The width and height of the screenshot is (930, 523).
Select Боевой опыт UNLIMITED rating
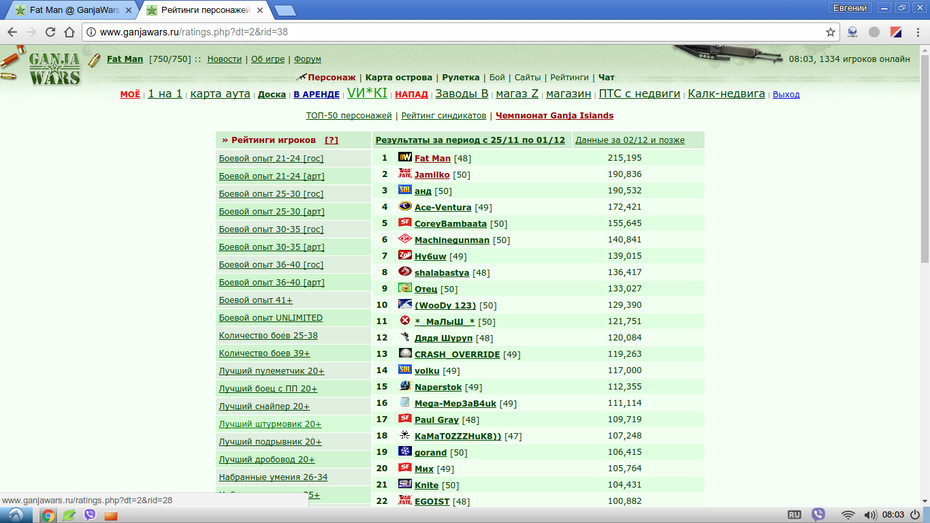270,318
